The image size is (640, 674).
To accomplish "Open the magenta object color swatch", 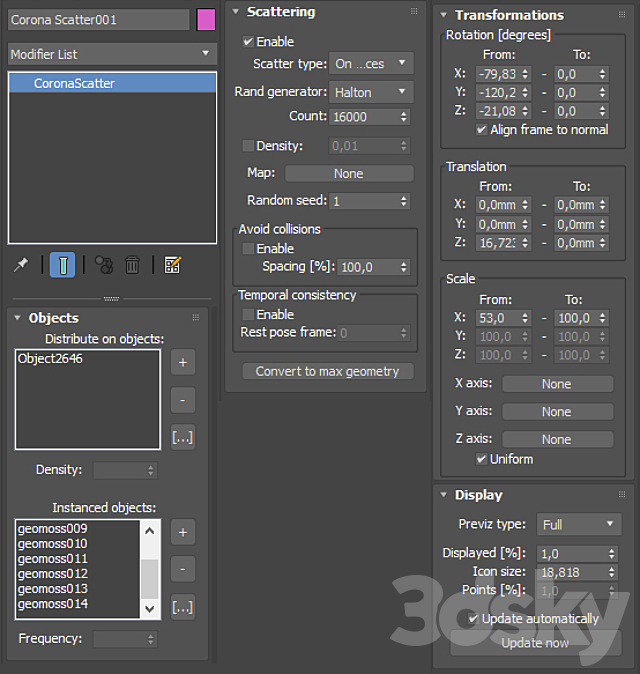I will [206, 20].
